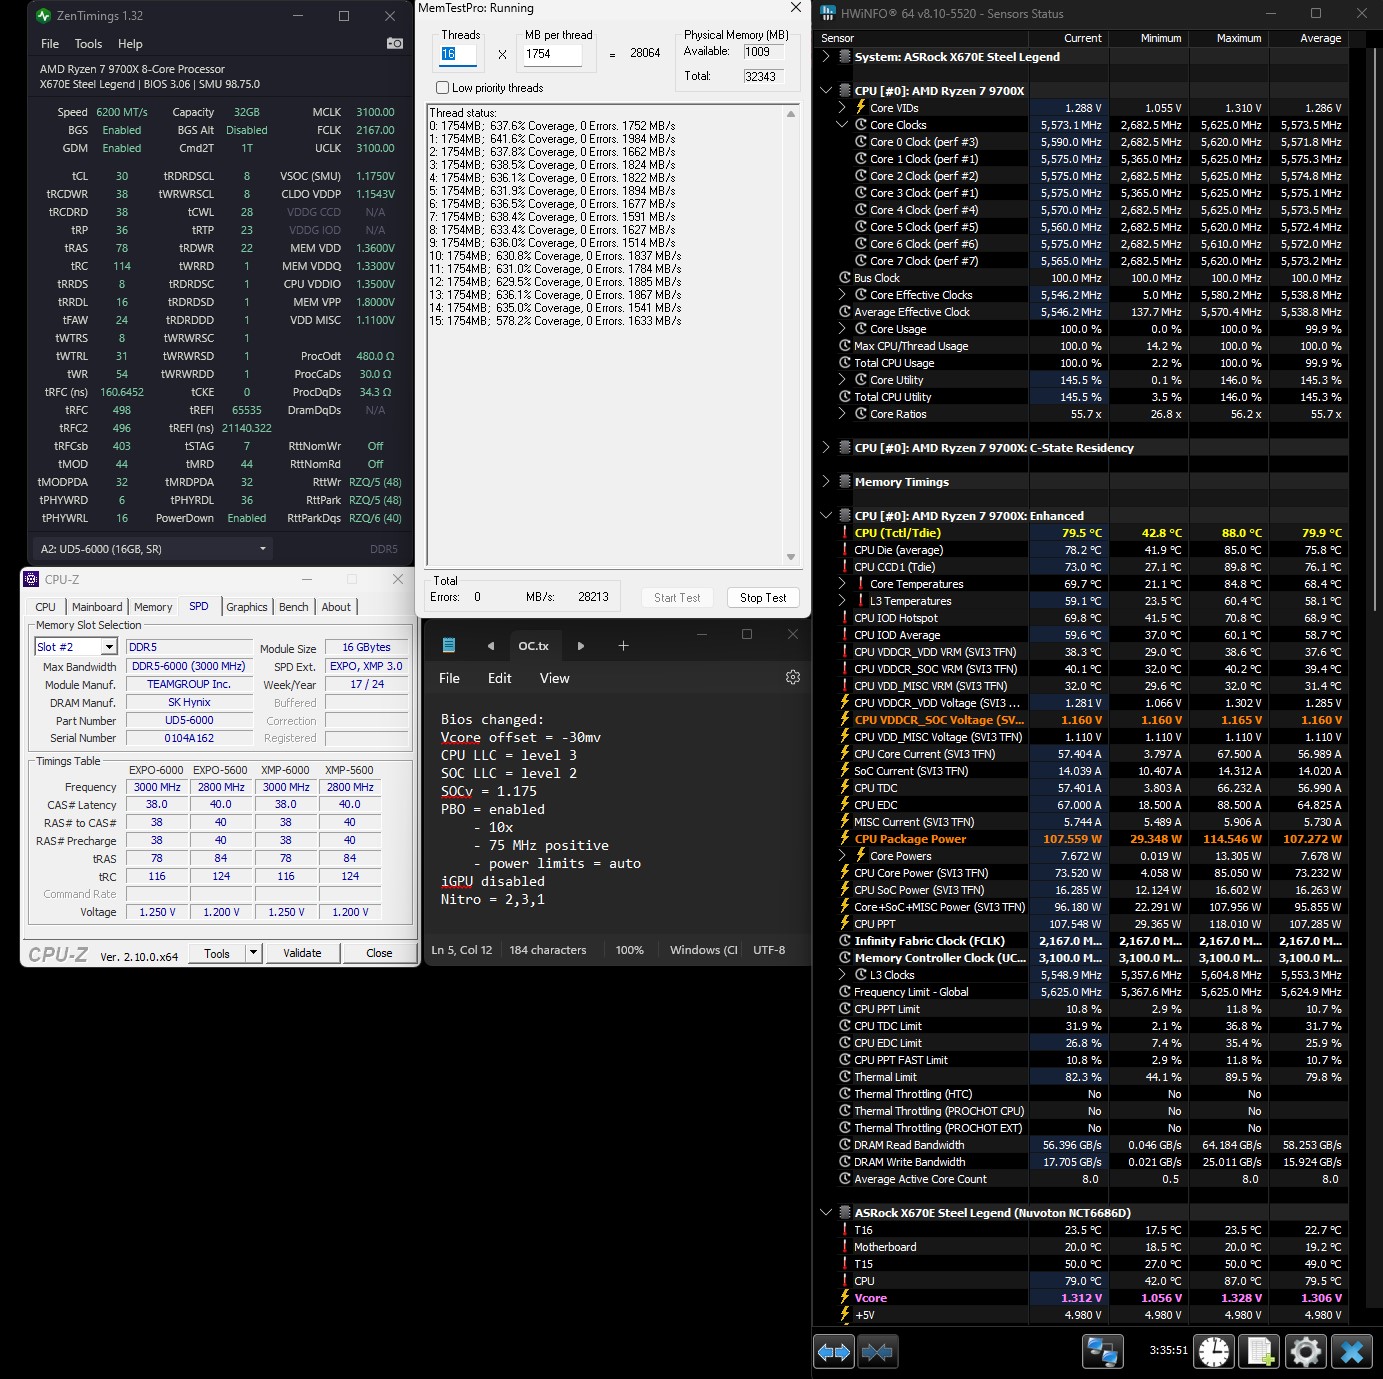Screen dimensions: 1383x1379
Task: Click HWiNFO expand columns arrows button
Action: pyautogui.click(x=834, y=1352)
